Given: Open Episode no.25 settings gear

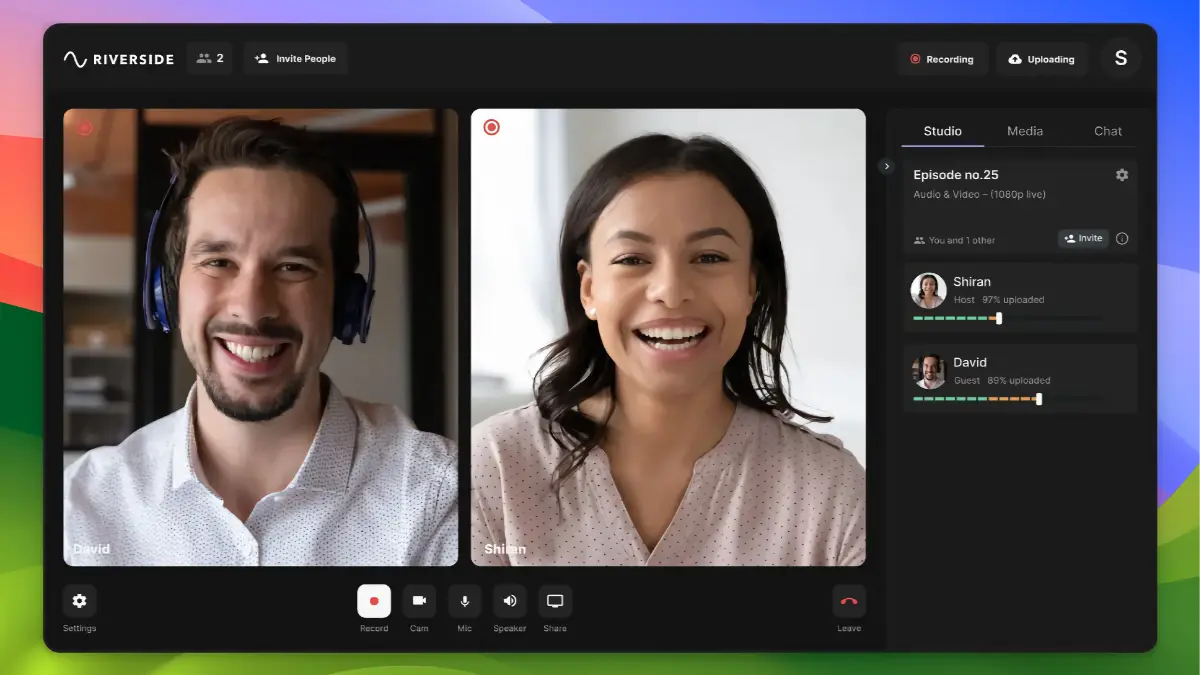Looking at the screenshot, I should [x=1122, y=175].
